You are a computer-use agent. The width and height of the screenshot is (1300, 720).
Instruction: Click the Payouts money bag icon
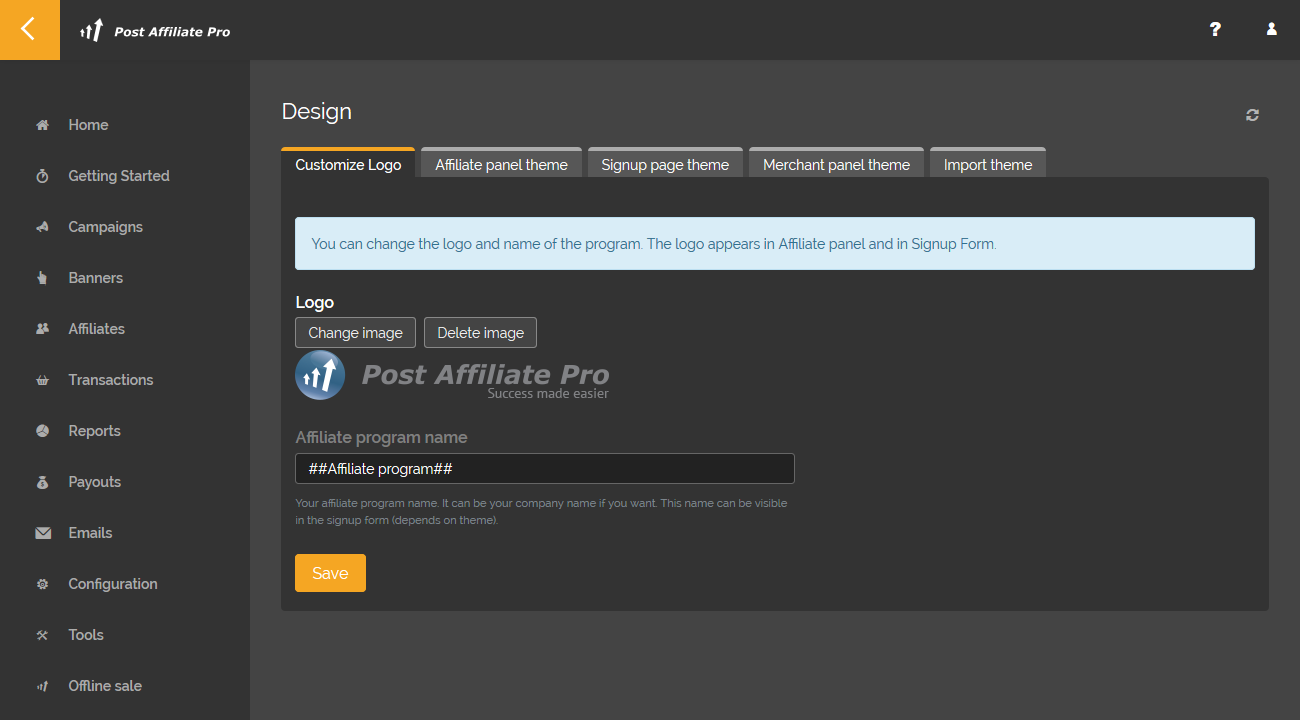42,482
